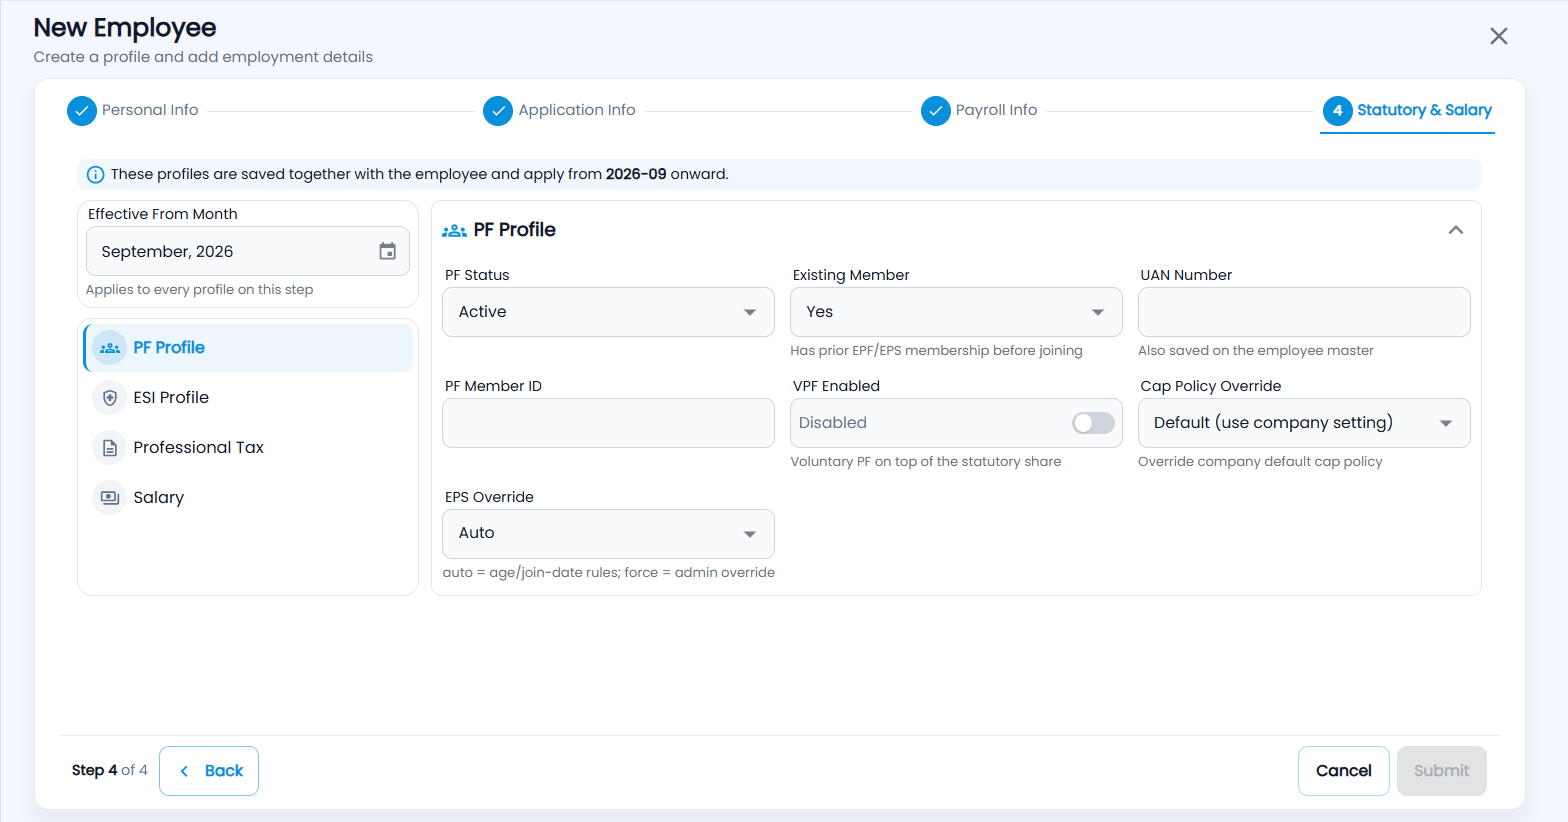The image size is (1568, 822).
Task: Click the Personal Info completed checkmark icon
Action: pyautogui.click(x=82, y=111)
